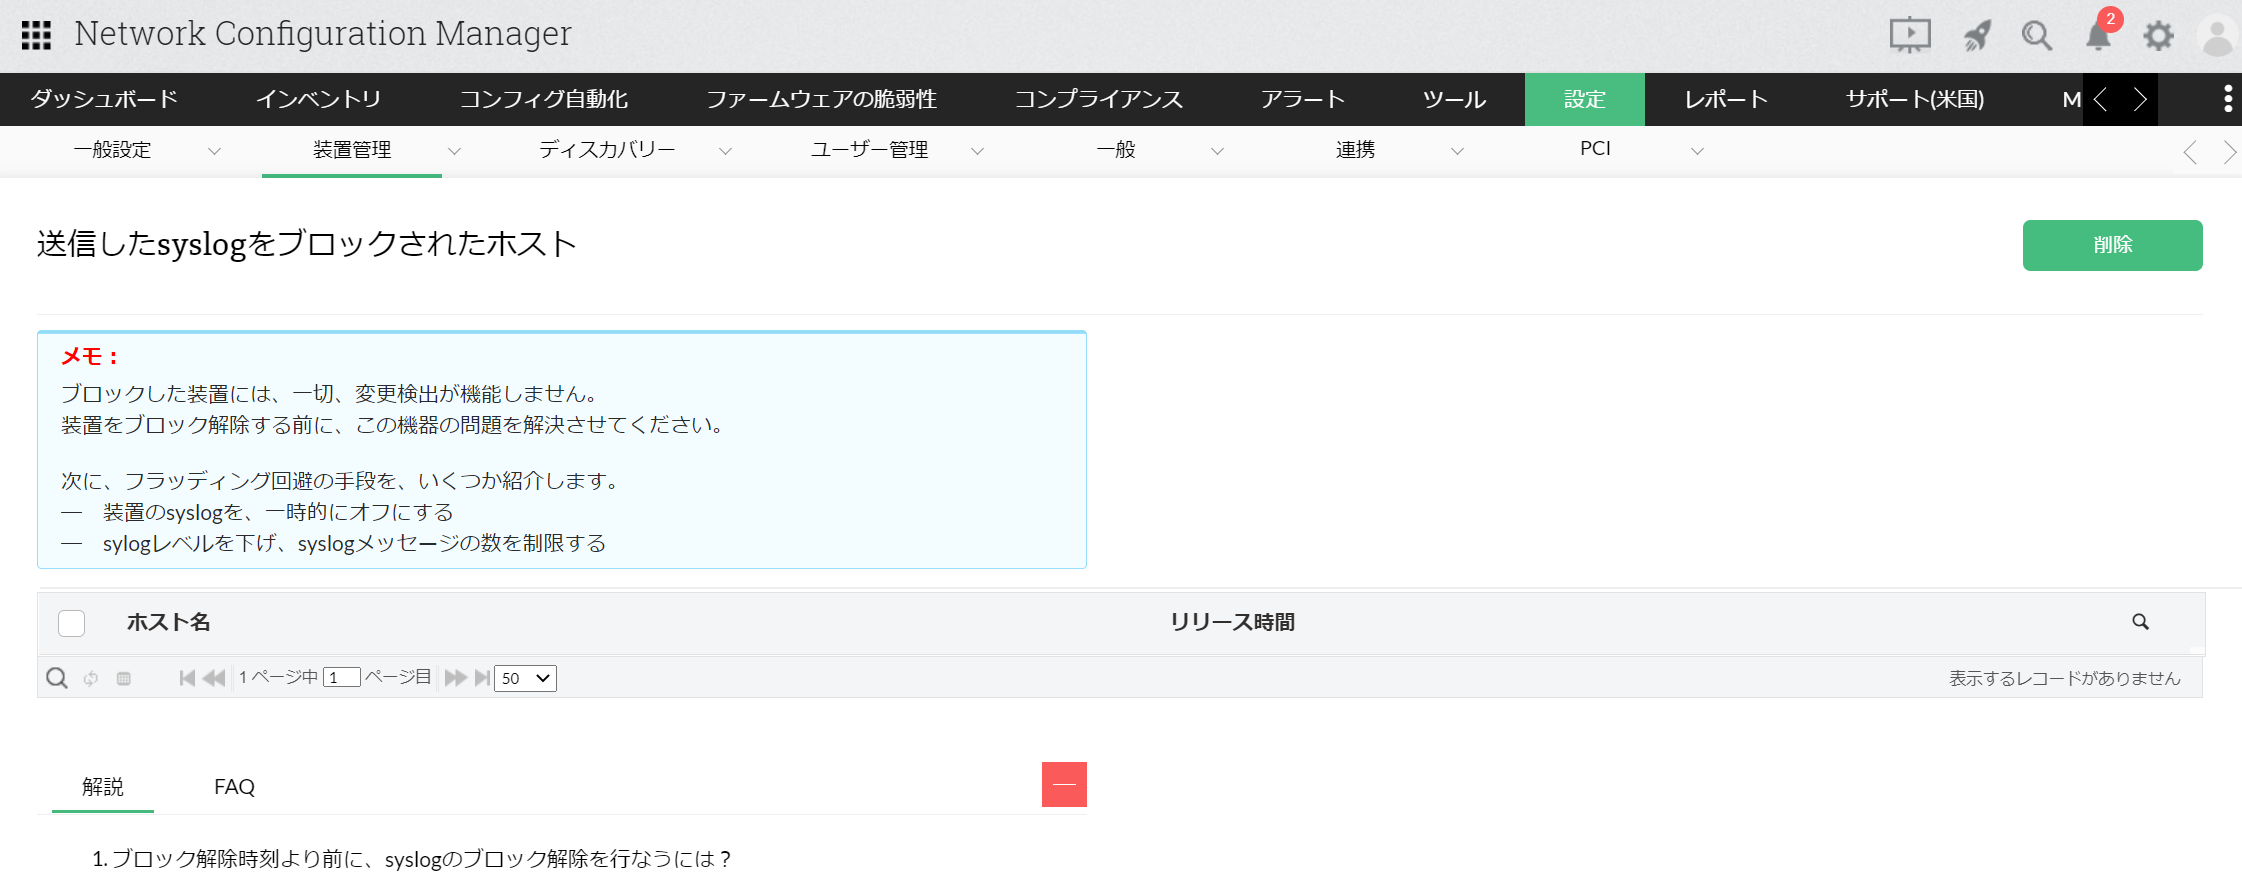
Task: Go to first page of table
Action: click(x=187, y=678)
